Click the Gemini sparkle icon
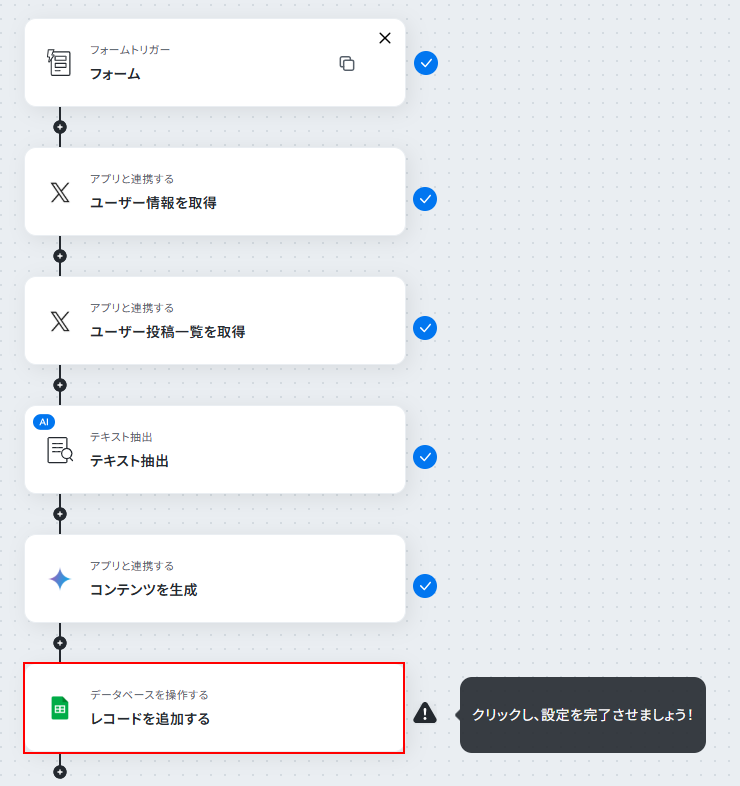Viewport: 740px width, 786px height. tap(60, 579)
